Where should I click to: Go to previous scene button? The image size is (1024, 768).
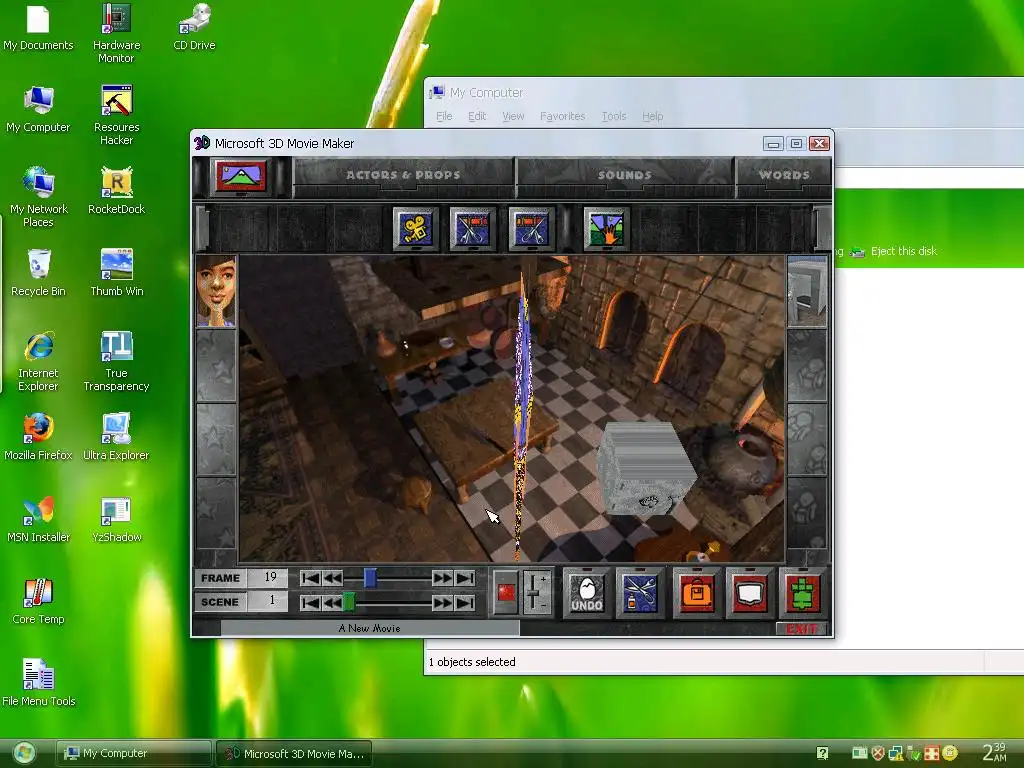(x=332, y=602)
